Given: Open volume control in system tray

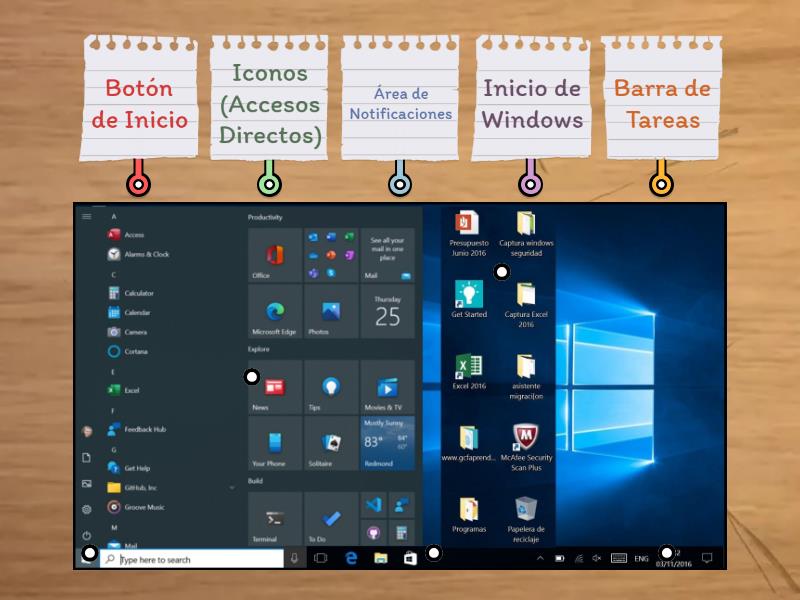Looking at the screenshot, I should (x=596, y=558).
